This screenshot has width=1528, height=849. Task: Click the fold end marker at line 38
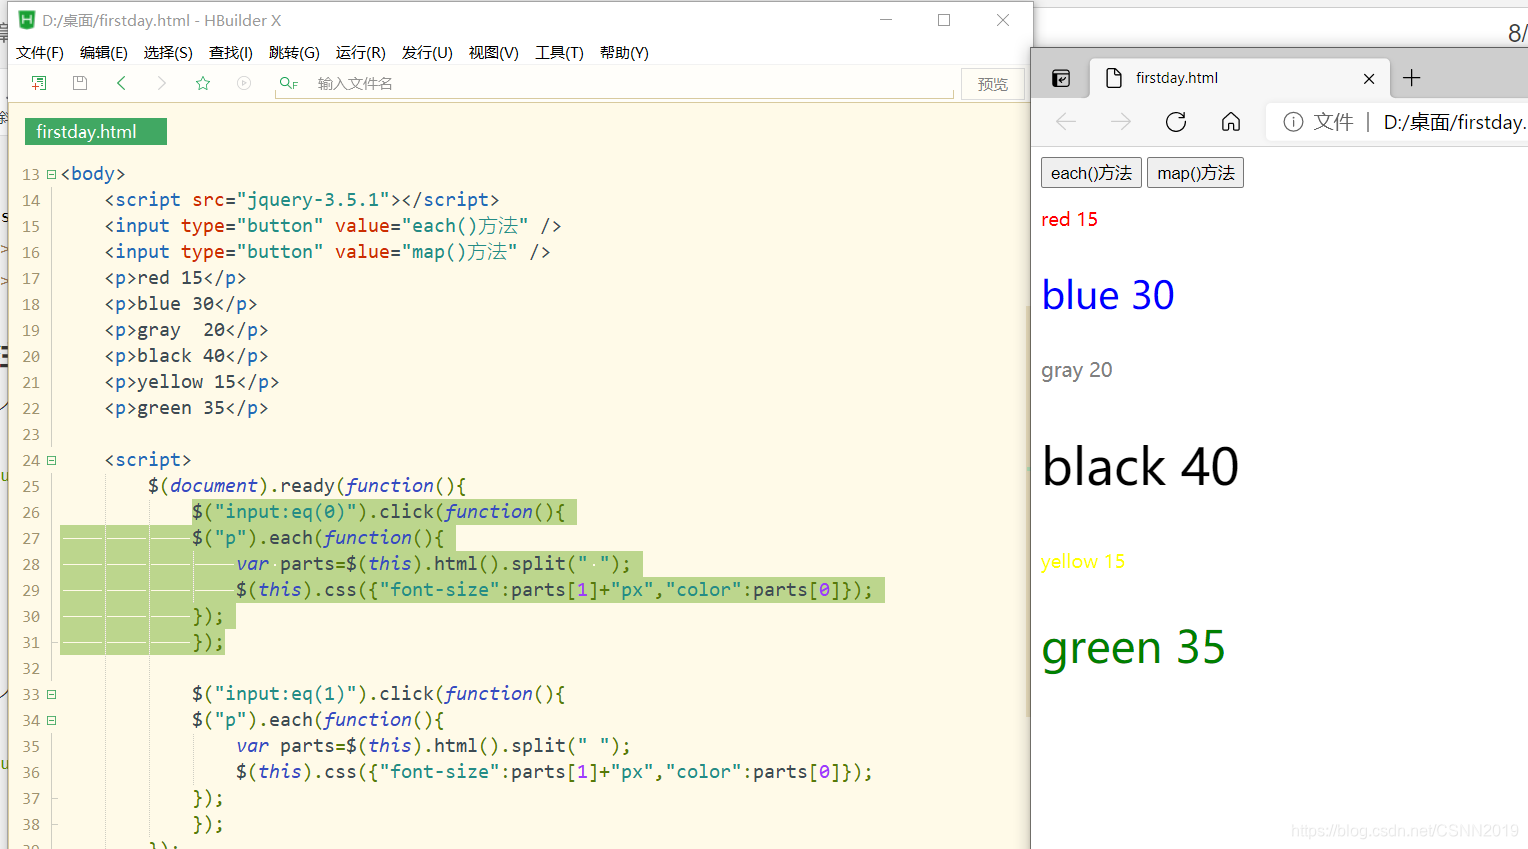point(54,824)
